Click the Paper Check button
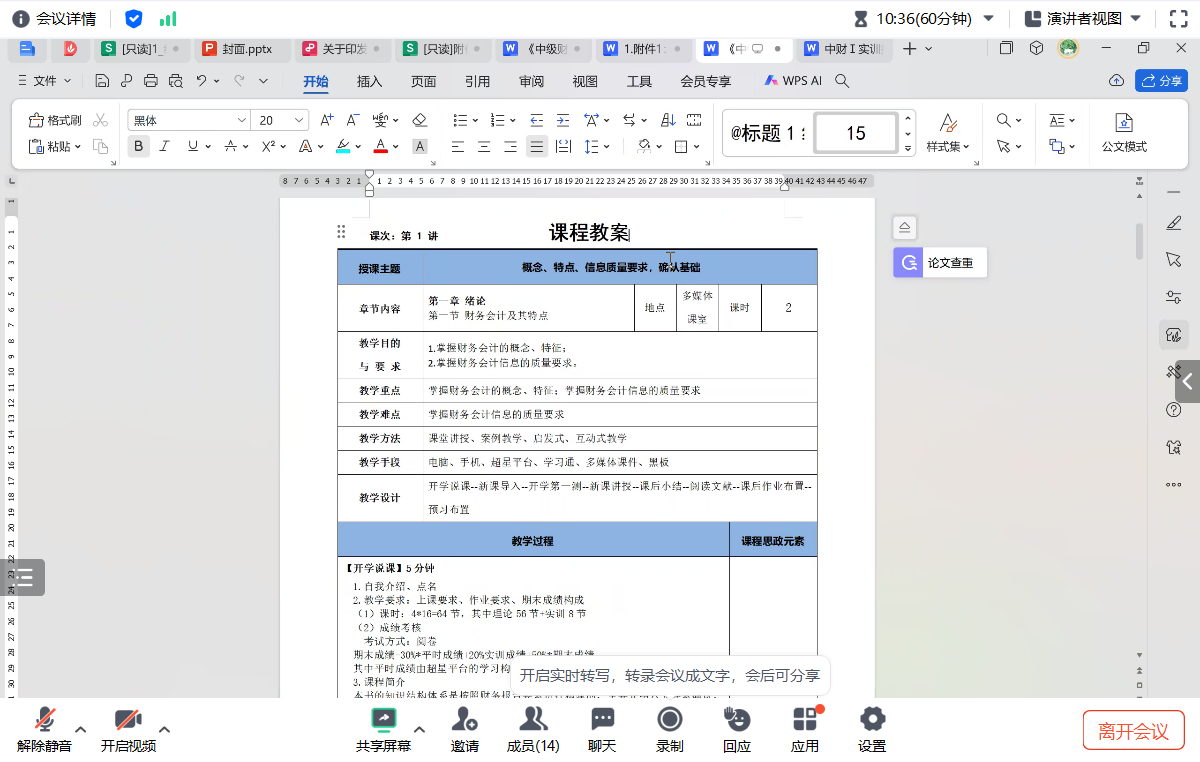 (x=940, y=263)
